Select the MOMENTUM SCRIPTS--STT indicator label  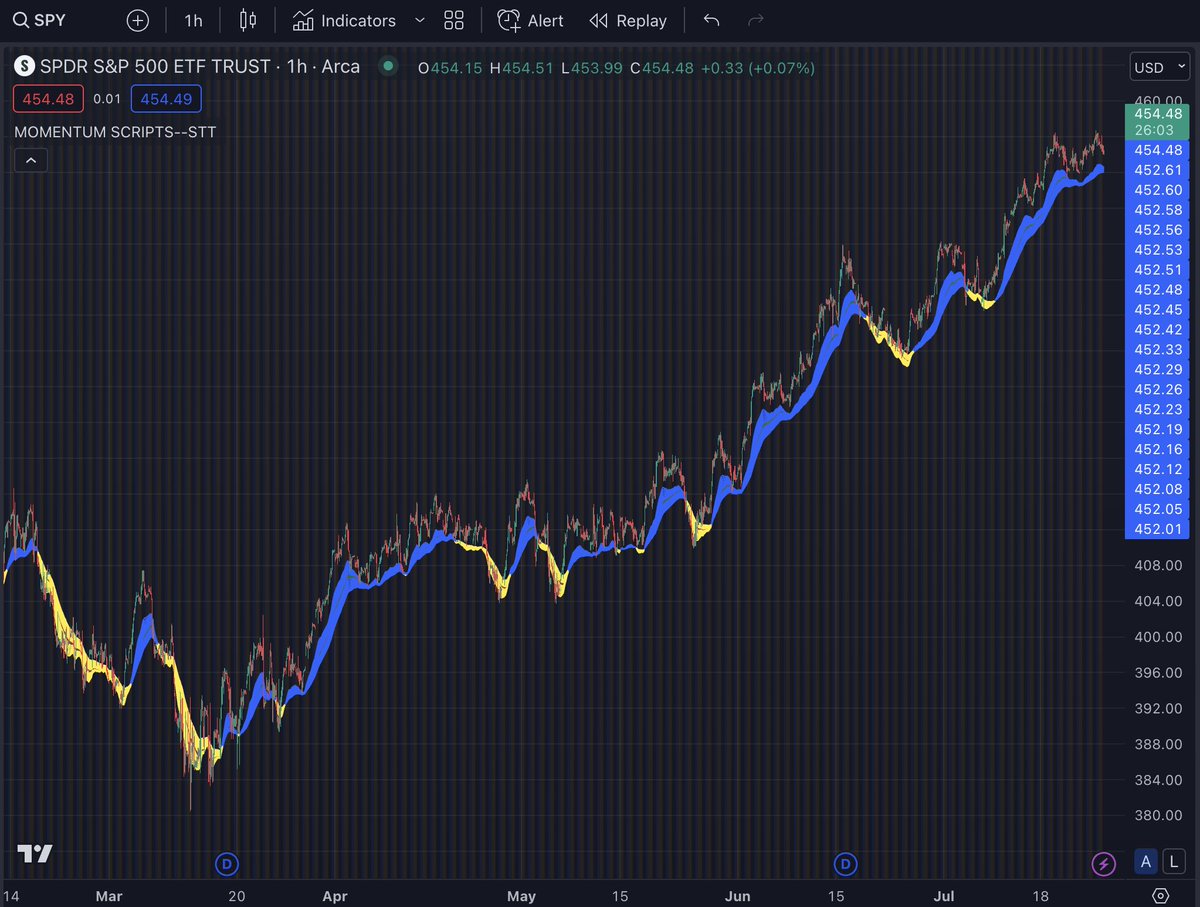(x=115, y=131)
